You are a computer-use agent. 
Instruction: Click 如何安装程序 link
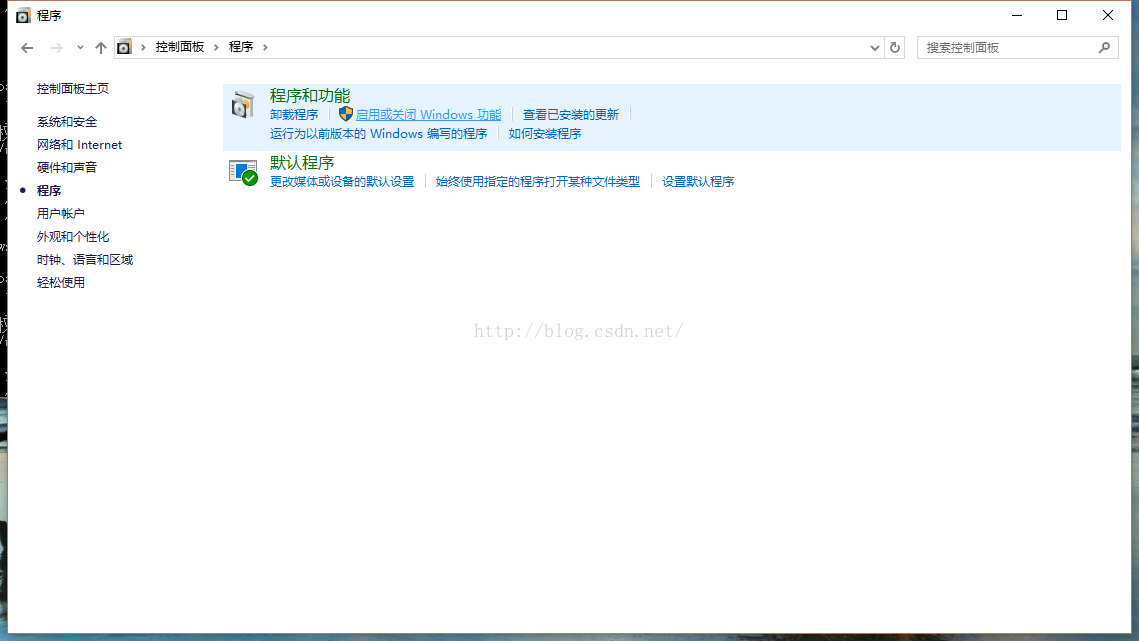[x=545, y=134]
